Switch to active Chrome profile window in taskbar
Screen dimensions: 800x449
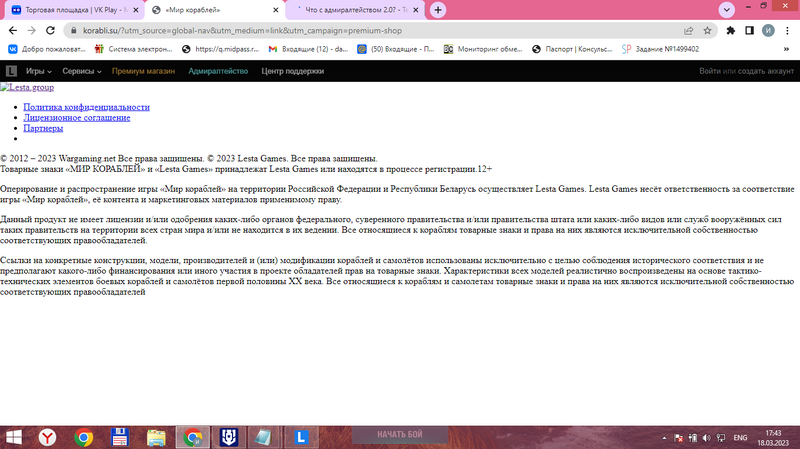click(x=192, y=437)
